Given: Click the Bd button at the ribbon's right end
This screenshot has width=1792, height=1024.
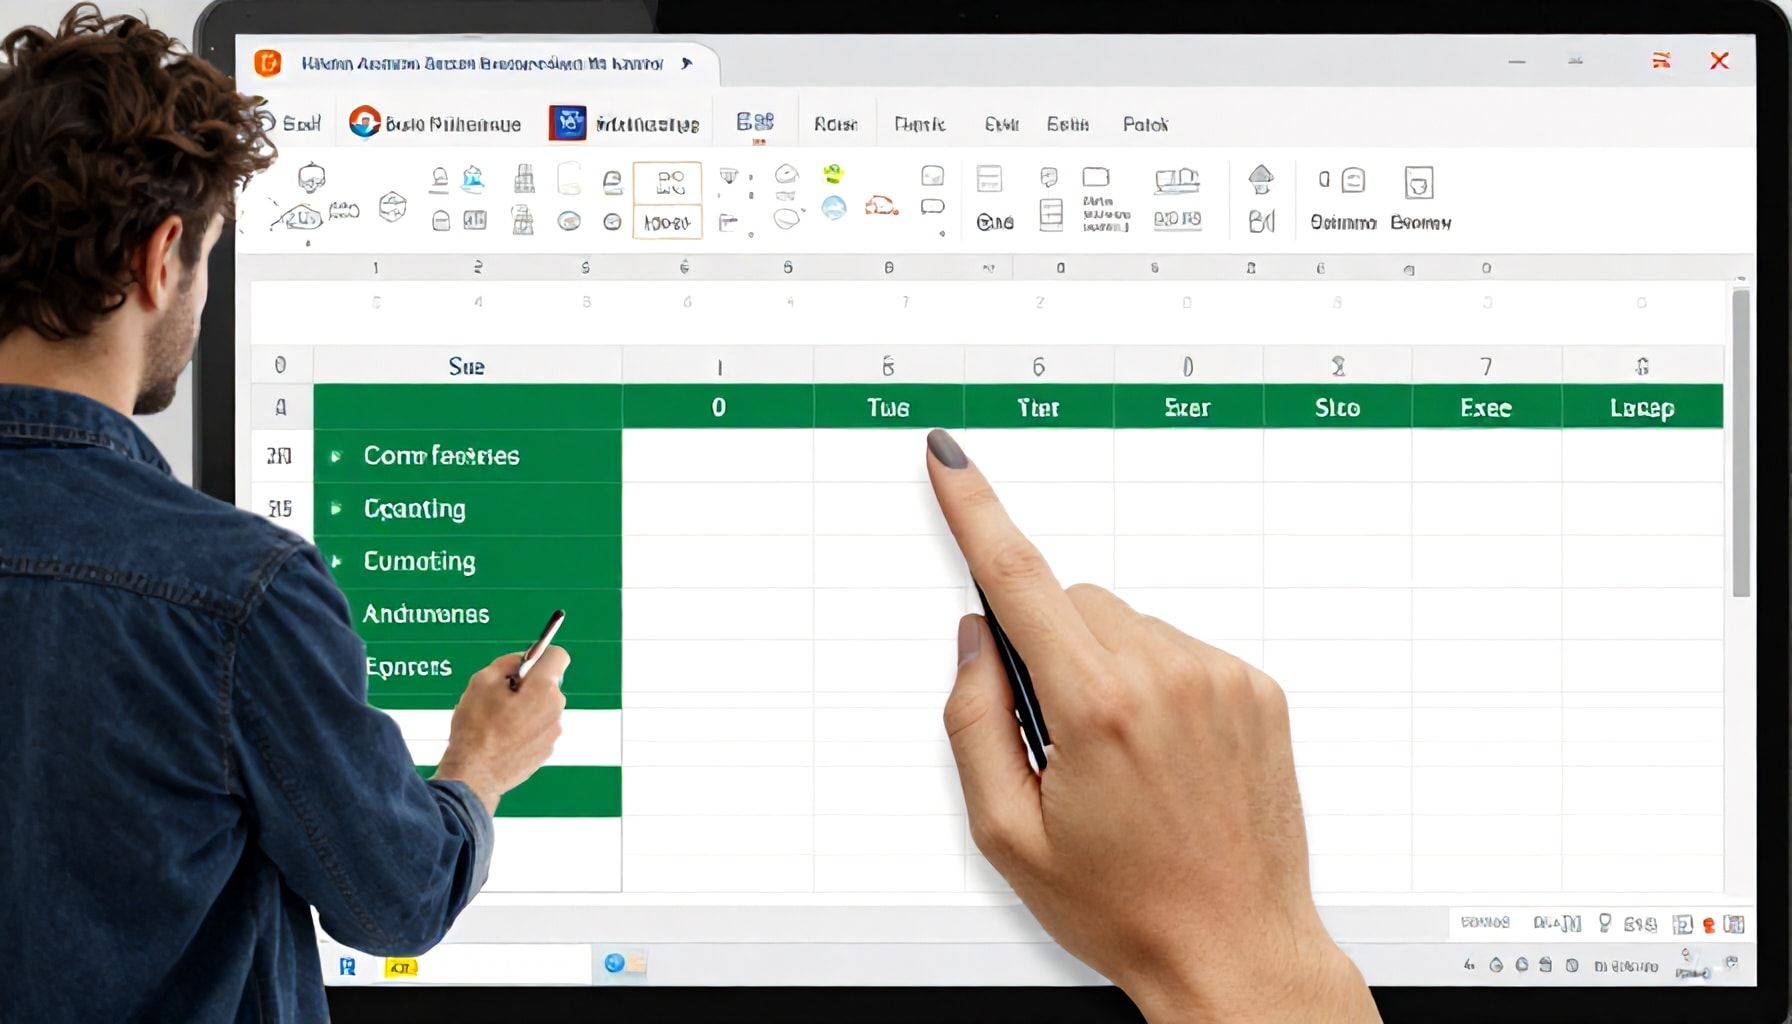Looking at the screenshot, I should (x=1260, y=220).
